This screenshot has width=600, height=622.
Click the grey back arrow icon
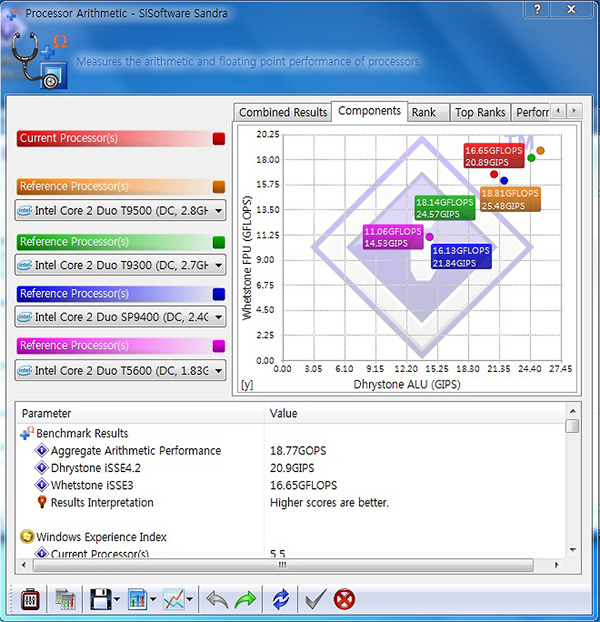[x=217, y=599]
